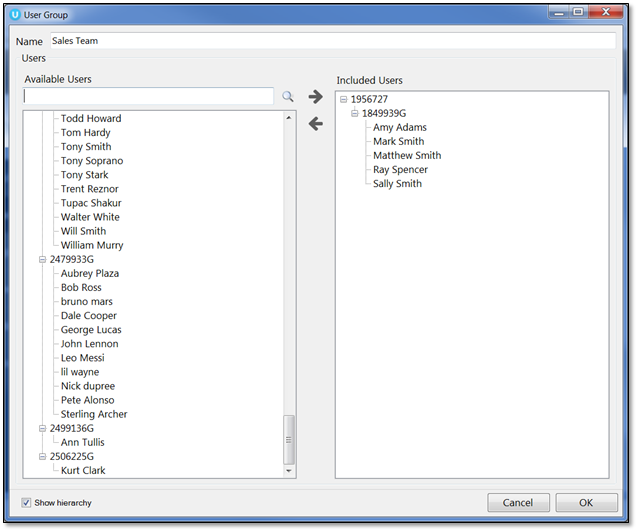Click the scroll up arrow of Available Users list

click(289, 118)
